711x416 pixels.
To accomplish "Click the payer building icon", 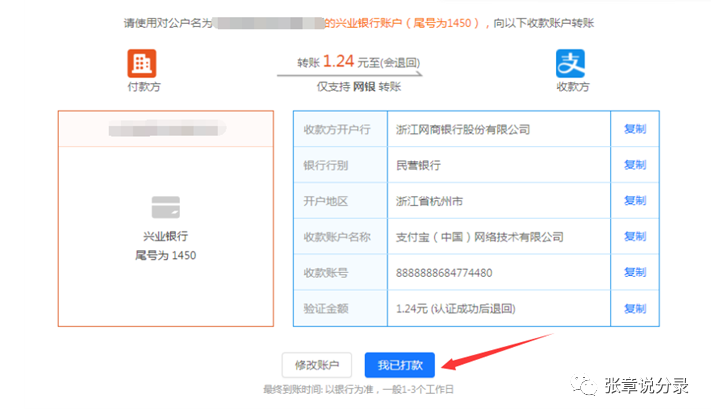I will tap(142, 64).
